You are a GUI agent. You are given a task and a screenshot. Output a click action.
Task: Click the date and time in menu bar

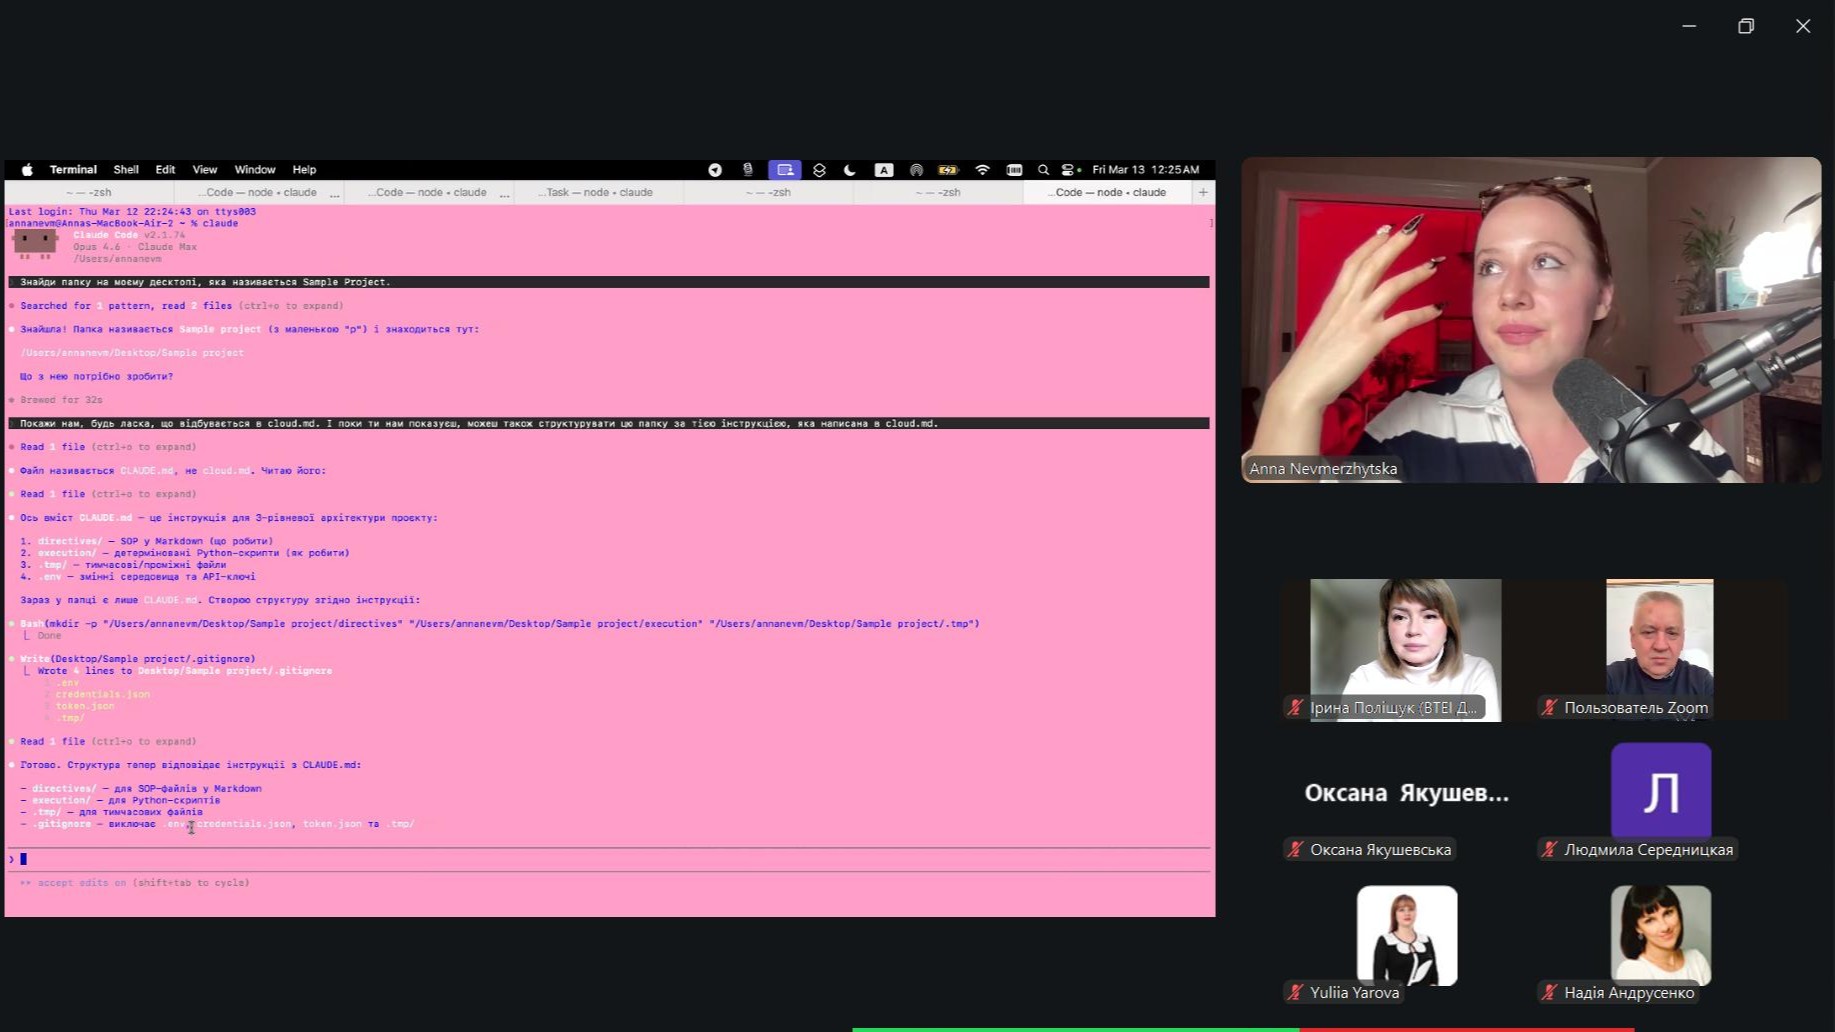pos(1145,170)
